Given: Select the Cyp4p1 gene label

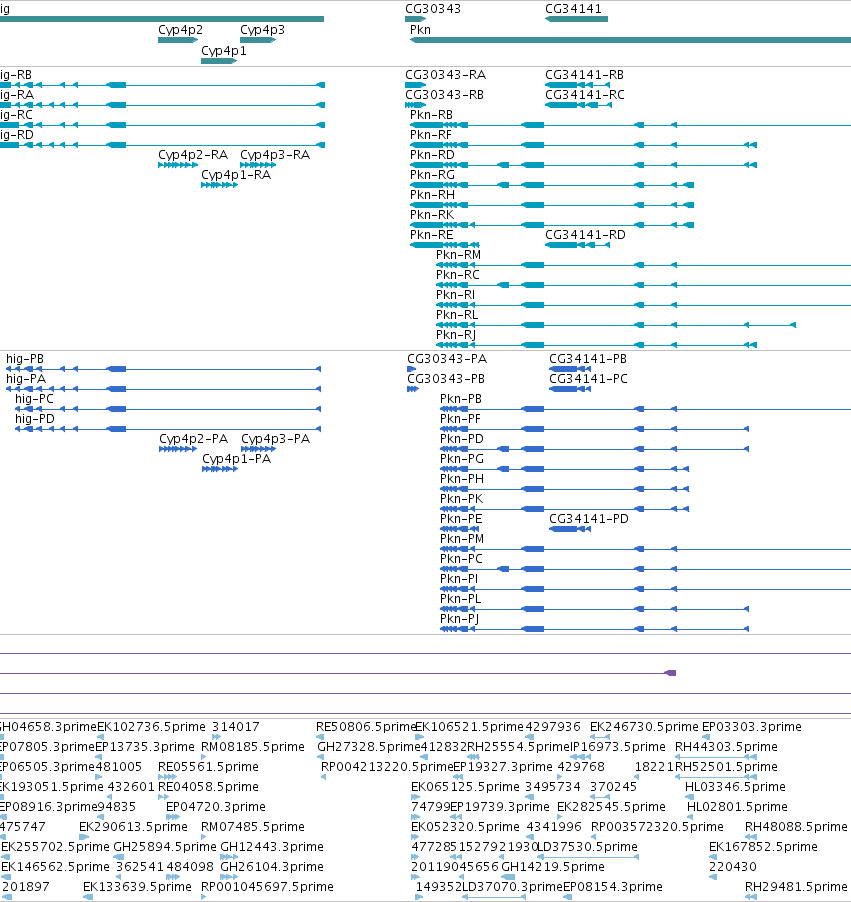Looking at the screenshot, I should pos(223,51).
